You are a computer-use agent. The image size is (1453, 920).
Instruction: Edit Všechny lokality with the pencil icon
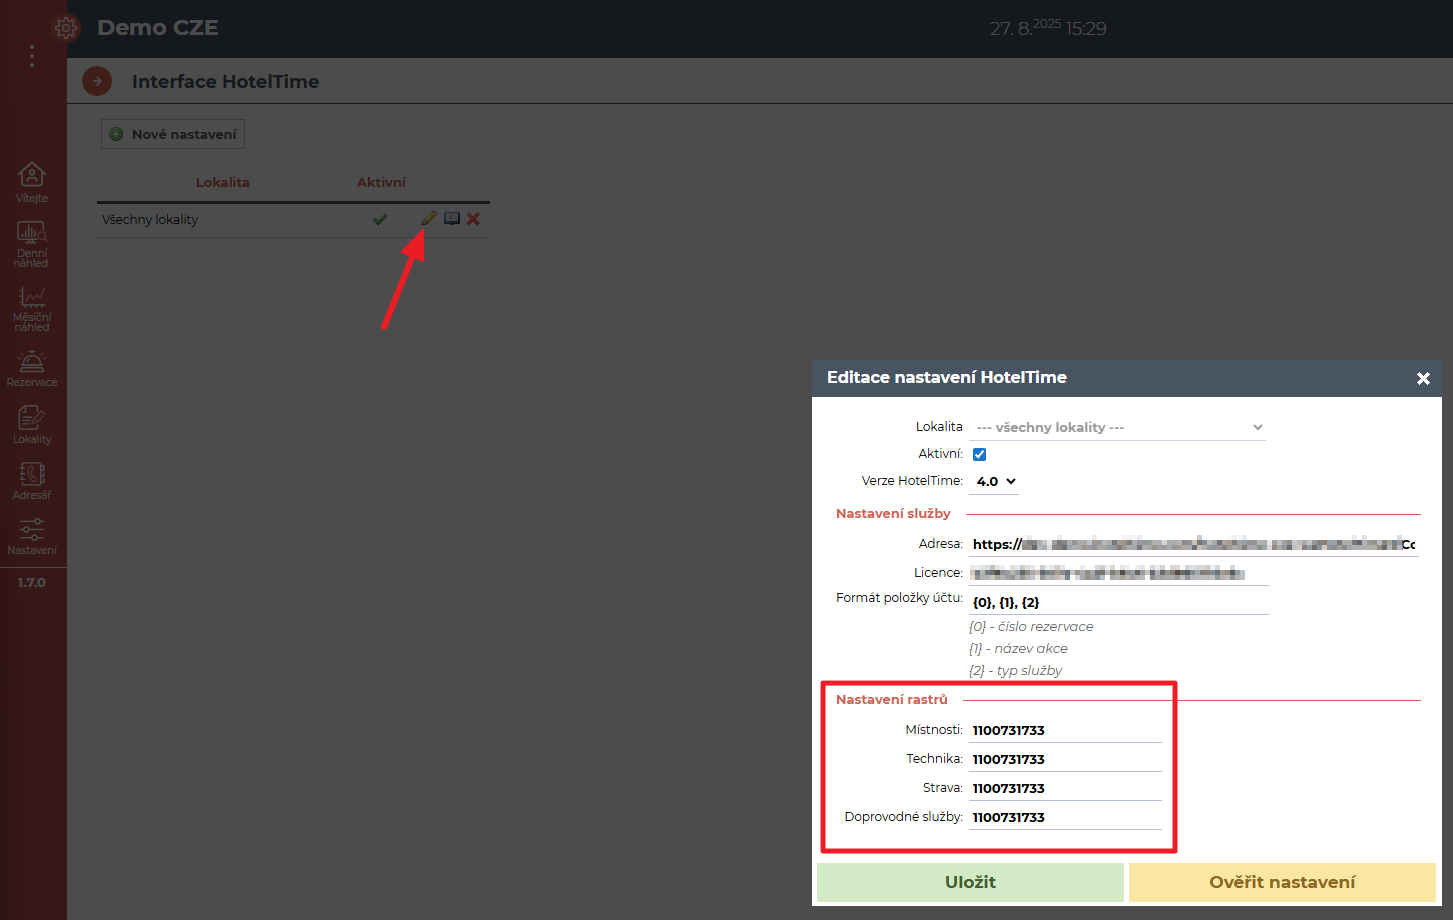[x=429, y=219]
